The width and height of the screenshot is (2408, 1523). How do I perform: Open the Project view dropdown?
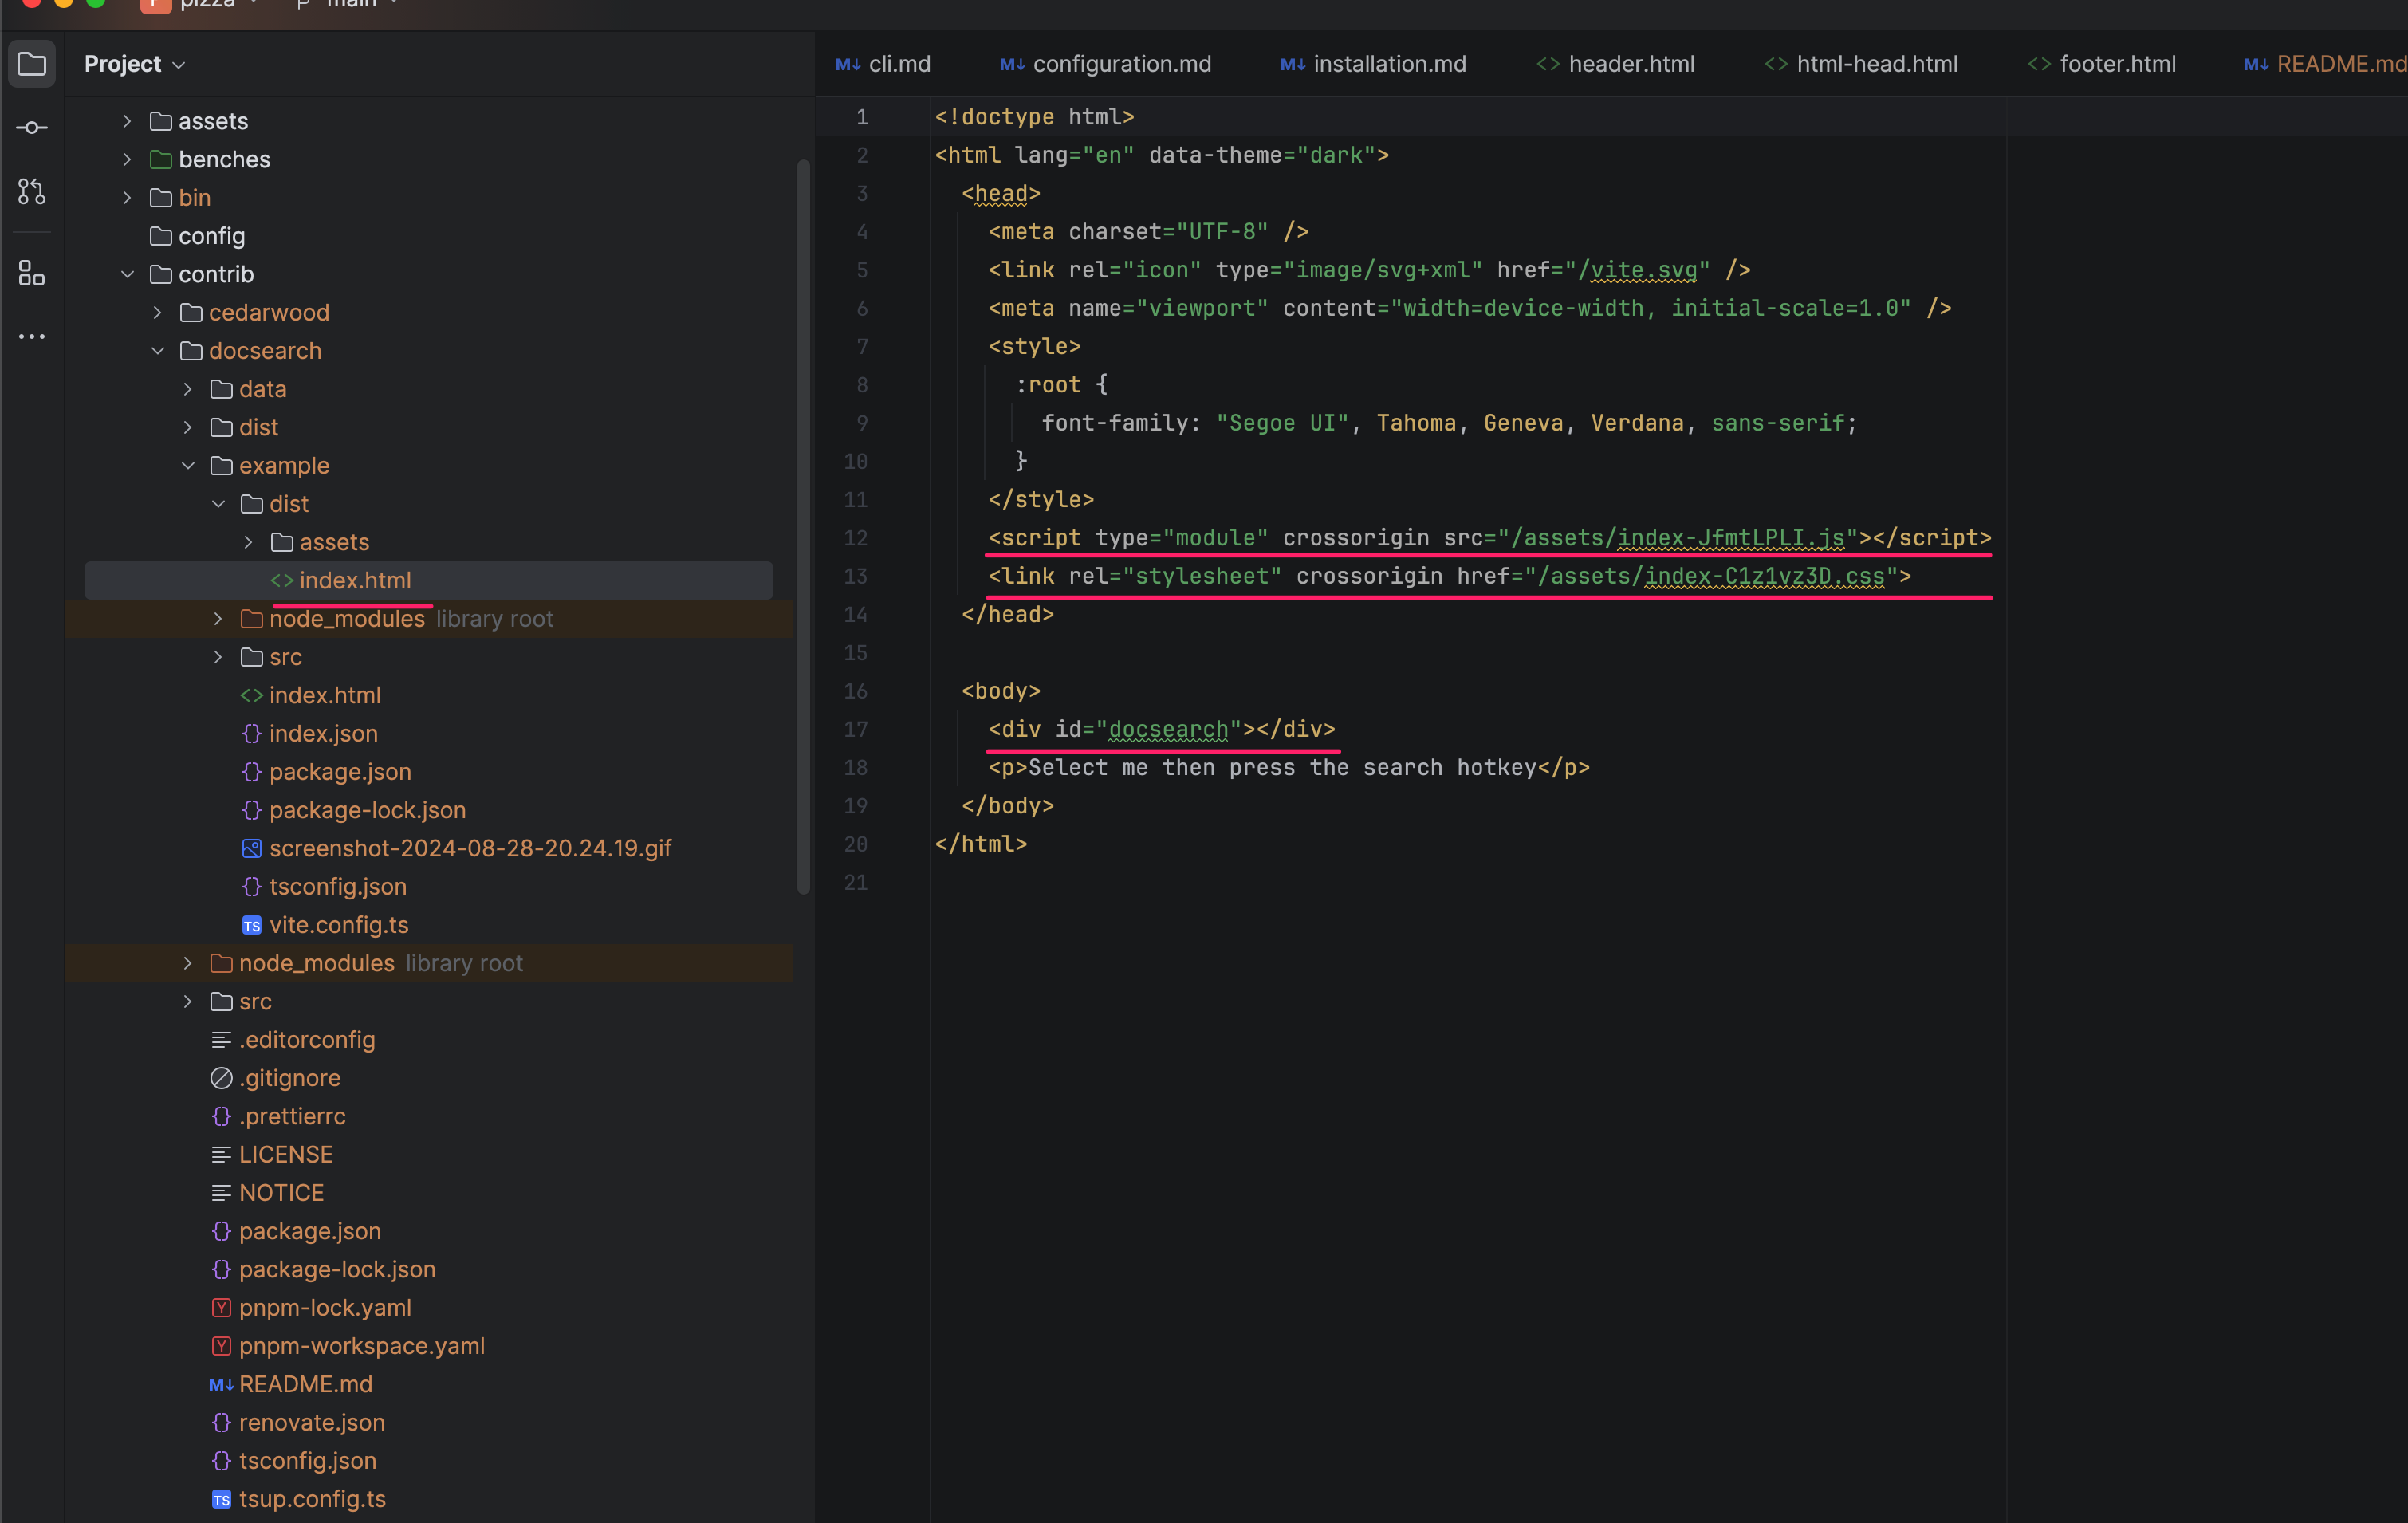coord(134,64)
